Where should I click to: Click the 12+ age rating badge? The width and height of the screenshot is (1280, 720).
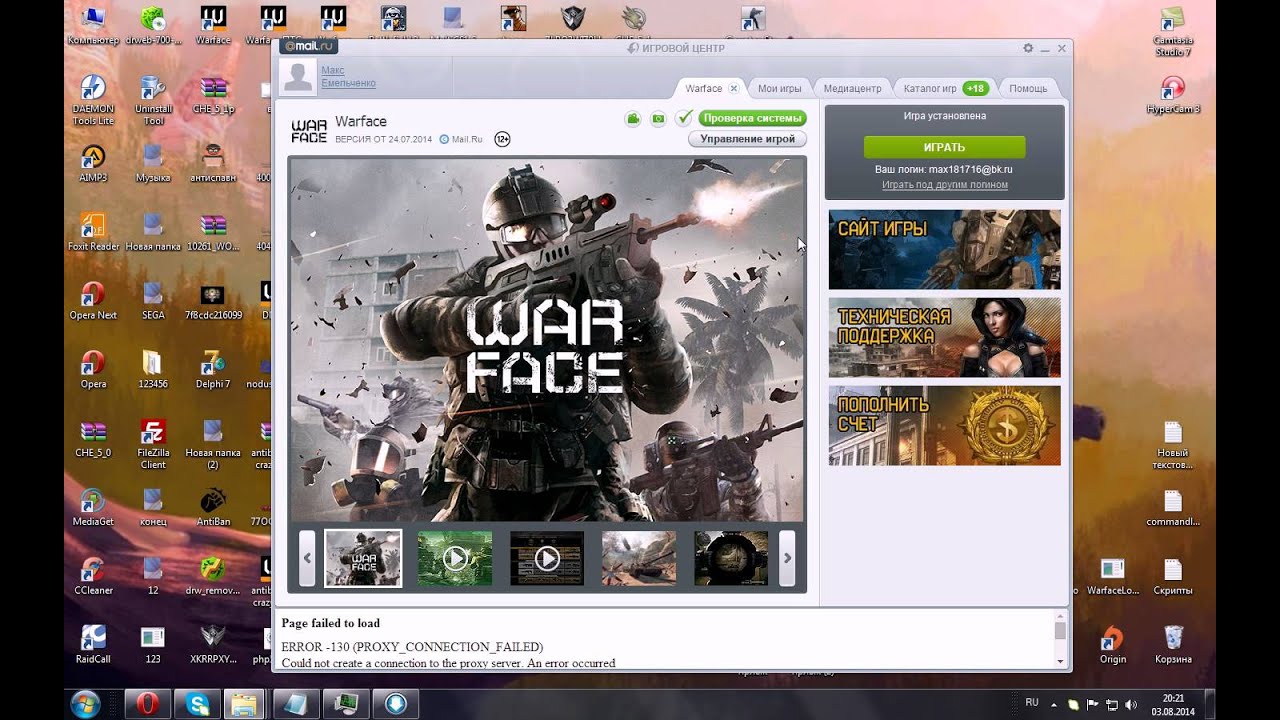click(502, 139)
